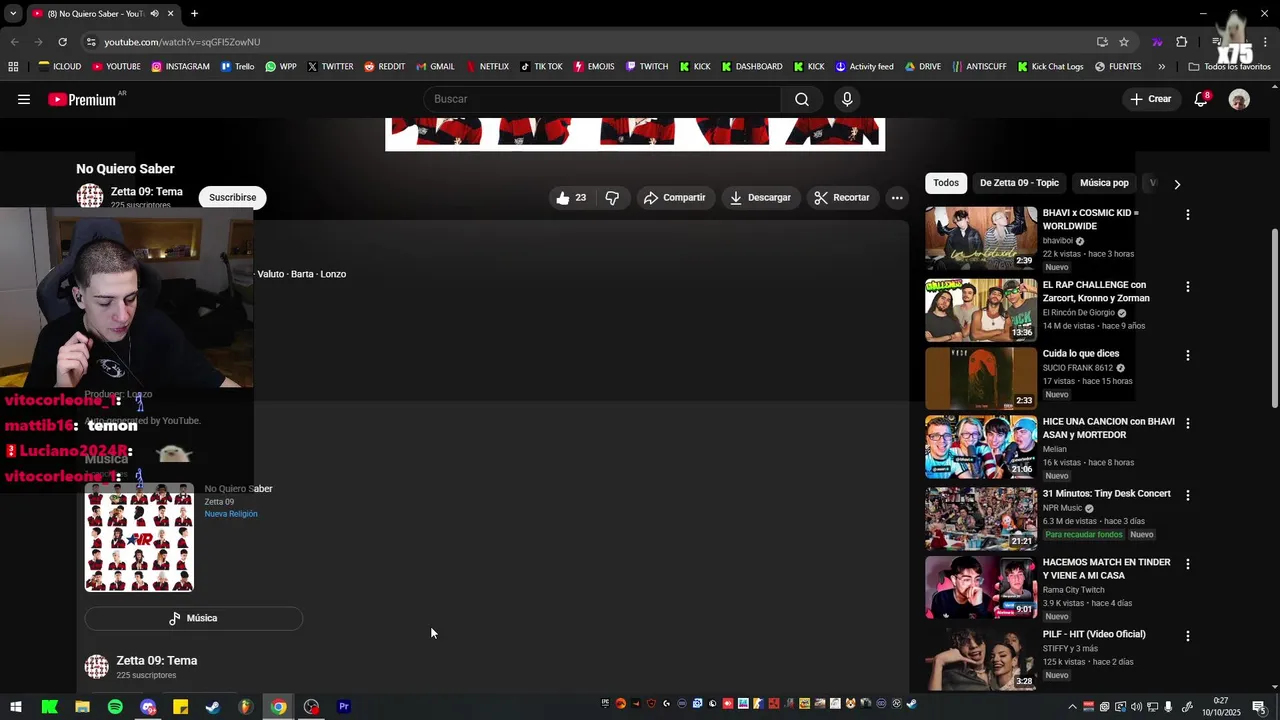Dislike the video with thumbs down
This screenshot has width=1280, height=720.
tap(612, 198)
